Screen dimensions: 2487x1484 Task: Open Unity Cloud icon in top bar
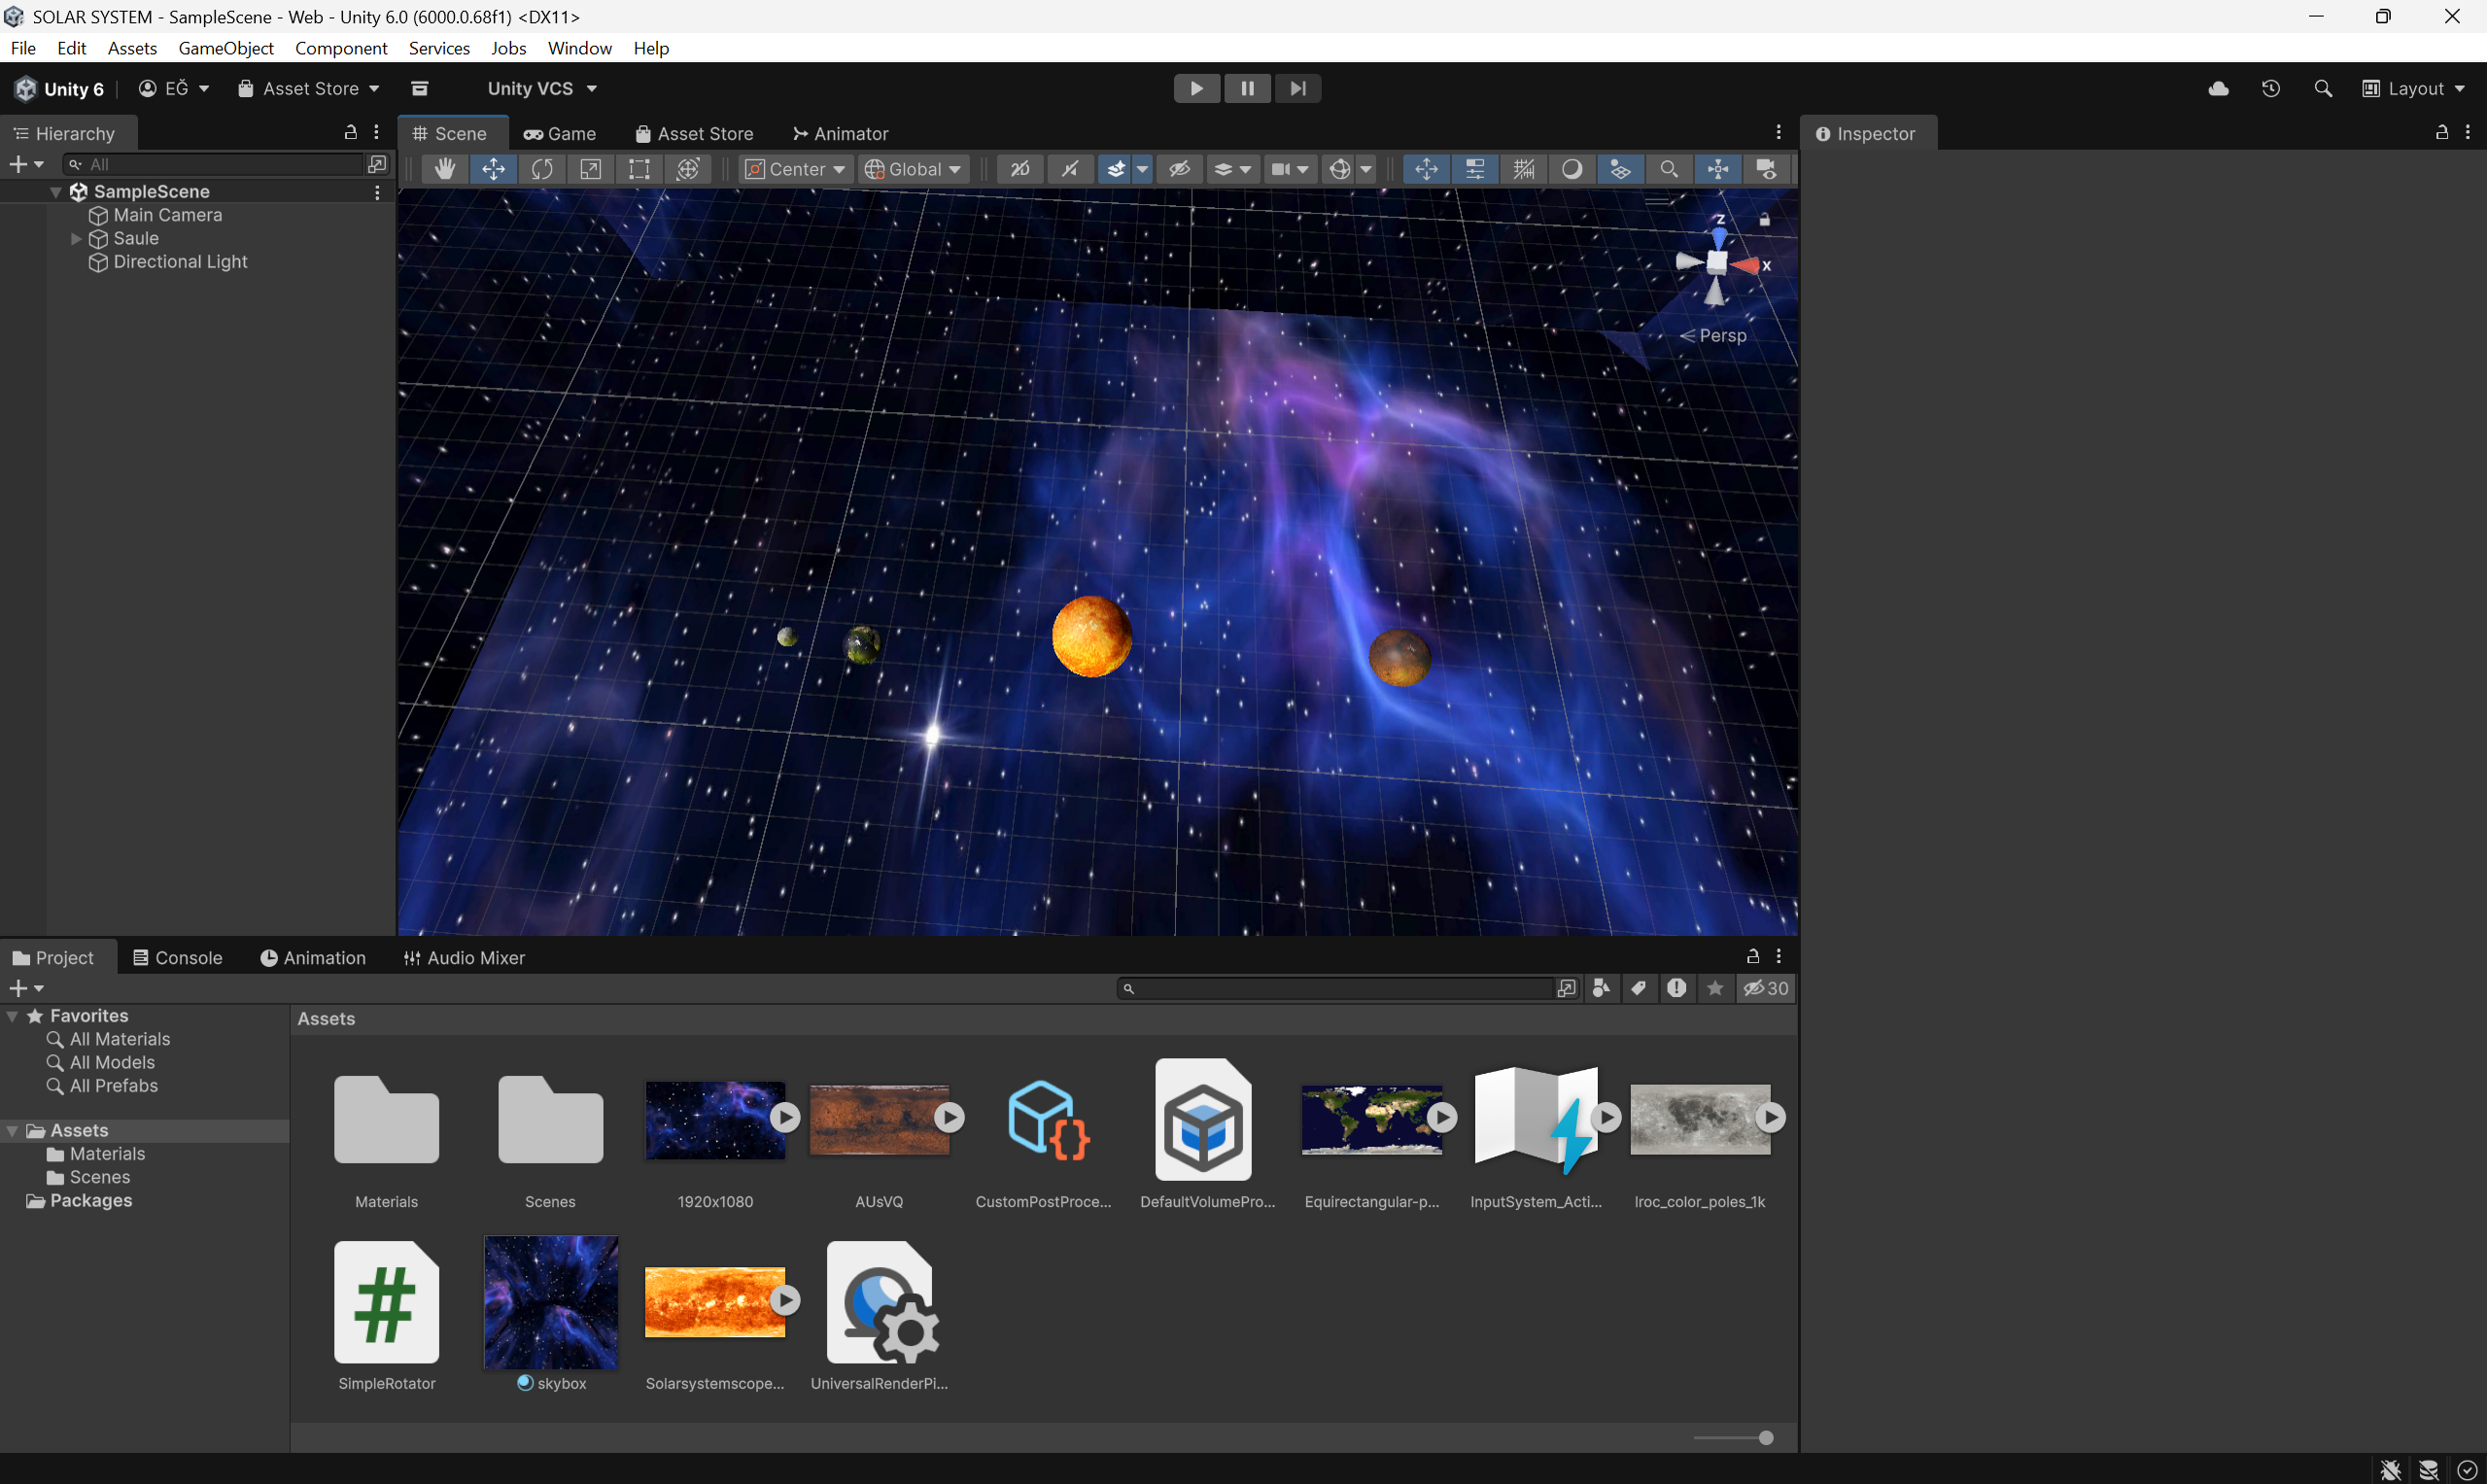click(x=2218, y=88)
